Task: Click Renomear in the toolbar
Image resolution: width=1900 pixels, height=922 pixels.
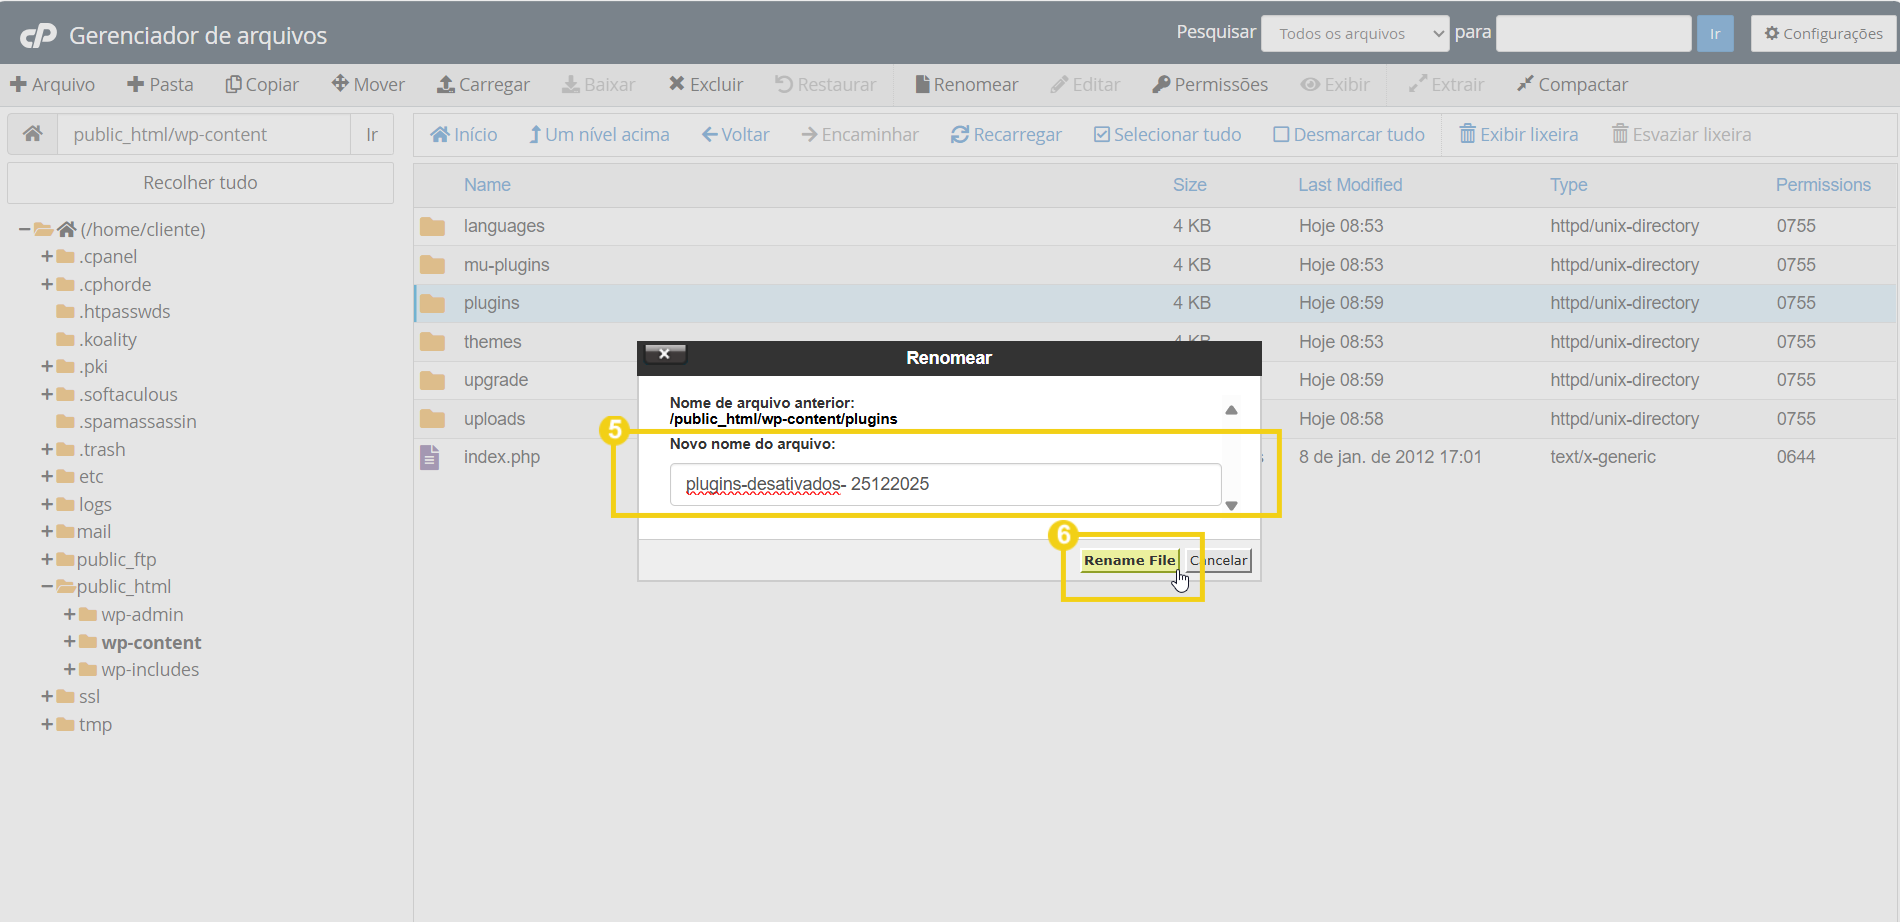Action: [x=966, y=85]
